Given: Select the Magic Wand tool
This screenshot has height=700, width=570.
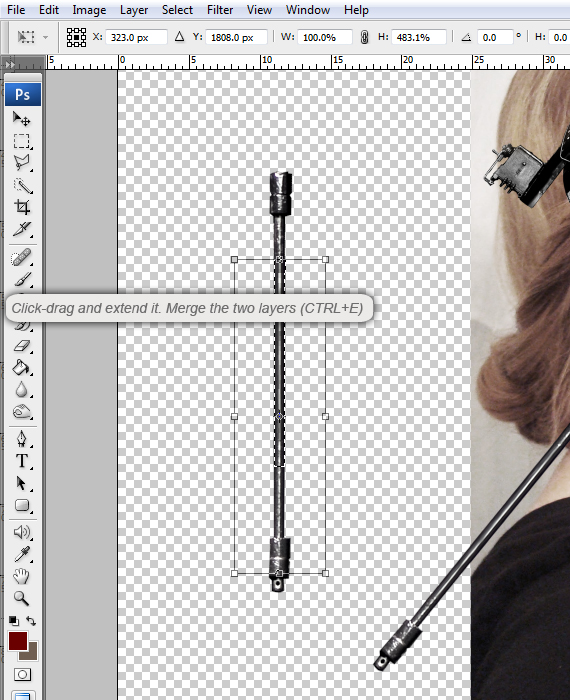Looking at the screenshot, I should pyautogui.click(x=21, y=185).
